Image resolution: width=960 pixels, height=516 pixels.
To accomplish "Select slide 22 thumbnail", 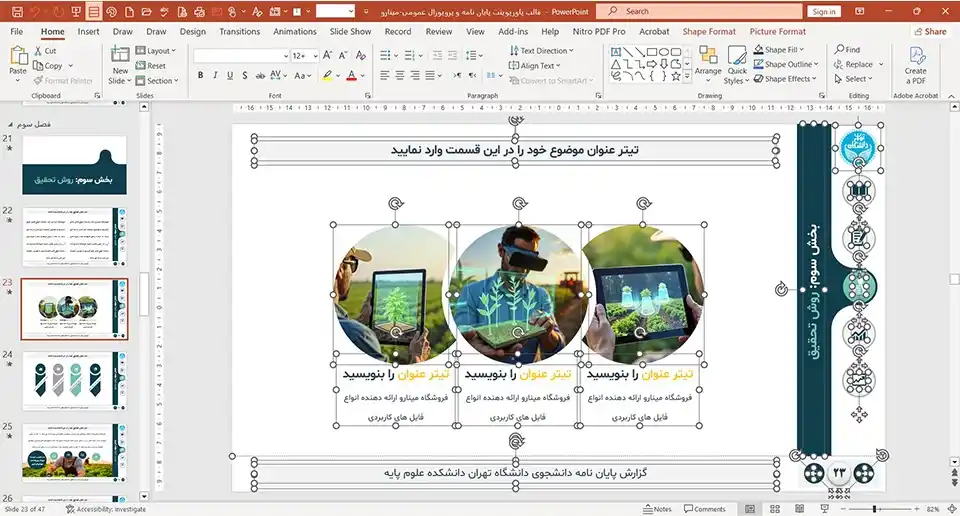I will tap(75, 237).
